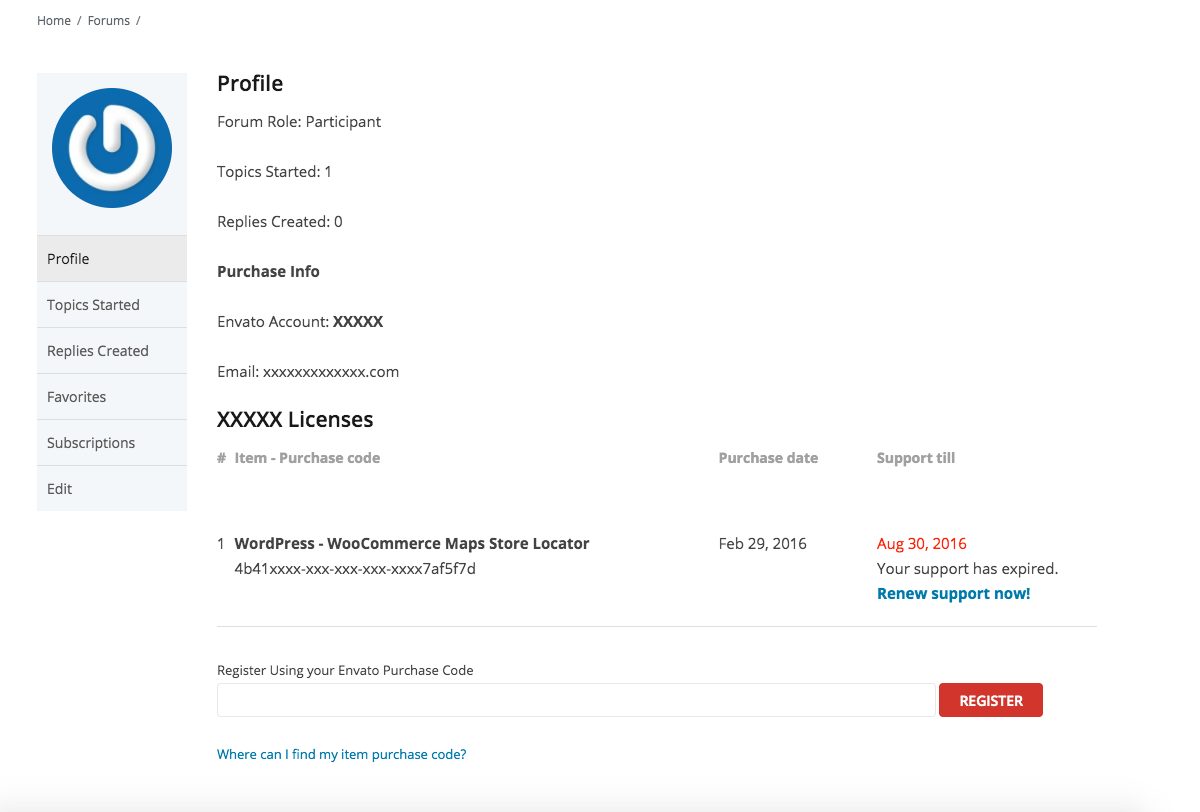The width and height of the screenshot is (1200, 812).
Task: Click the blue power-symbol profile avatar
Action: (x=112, y=148)
